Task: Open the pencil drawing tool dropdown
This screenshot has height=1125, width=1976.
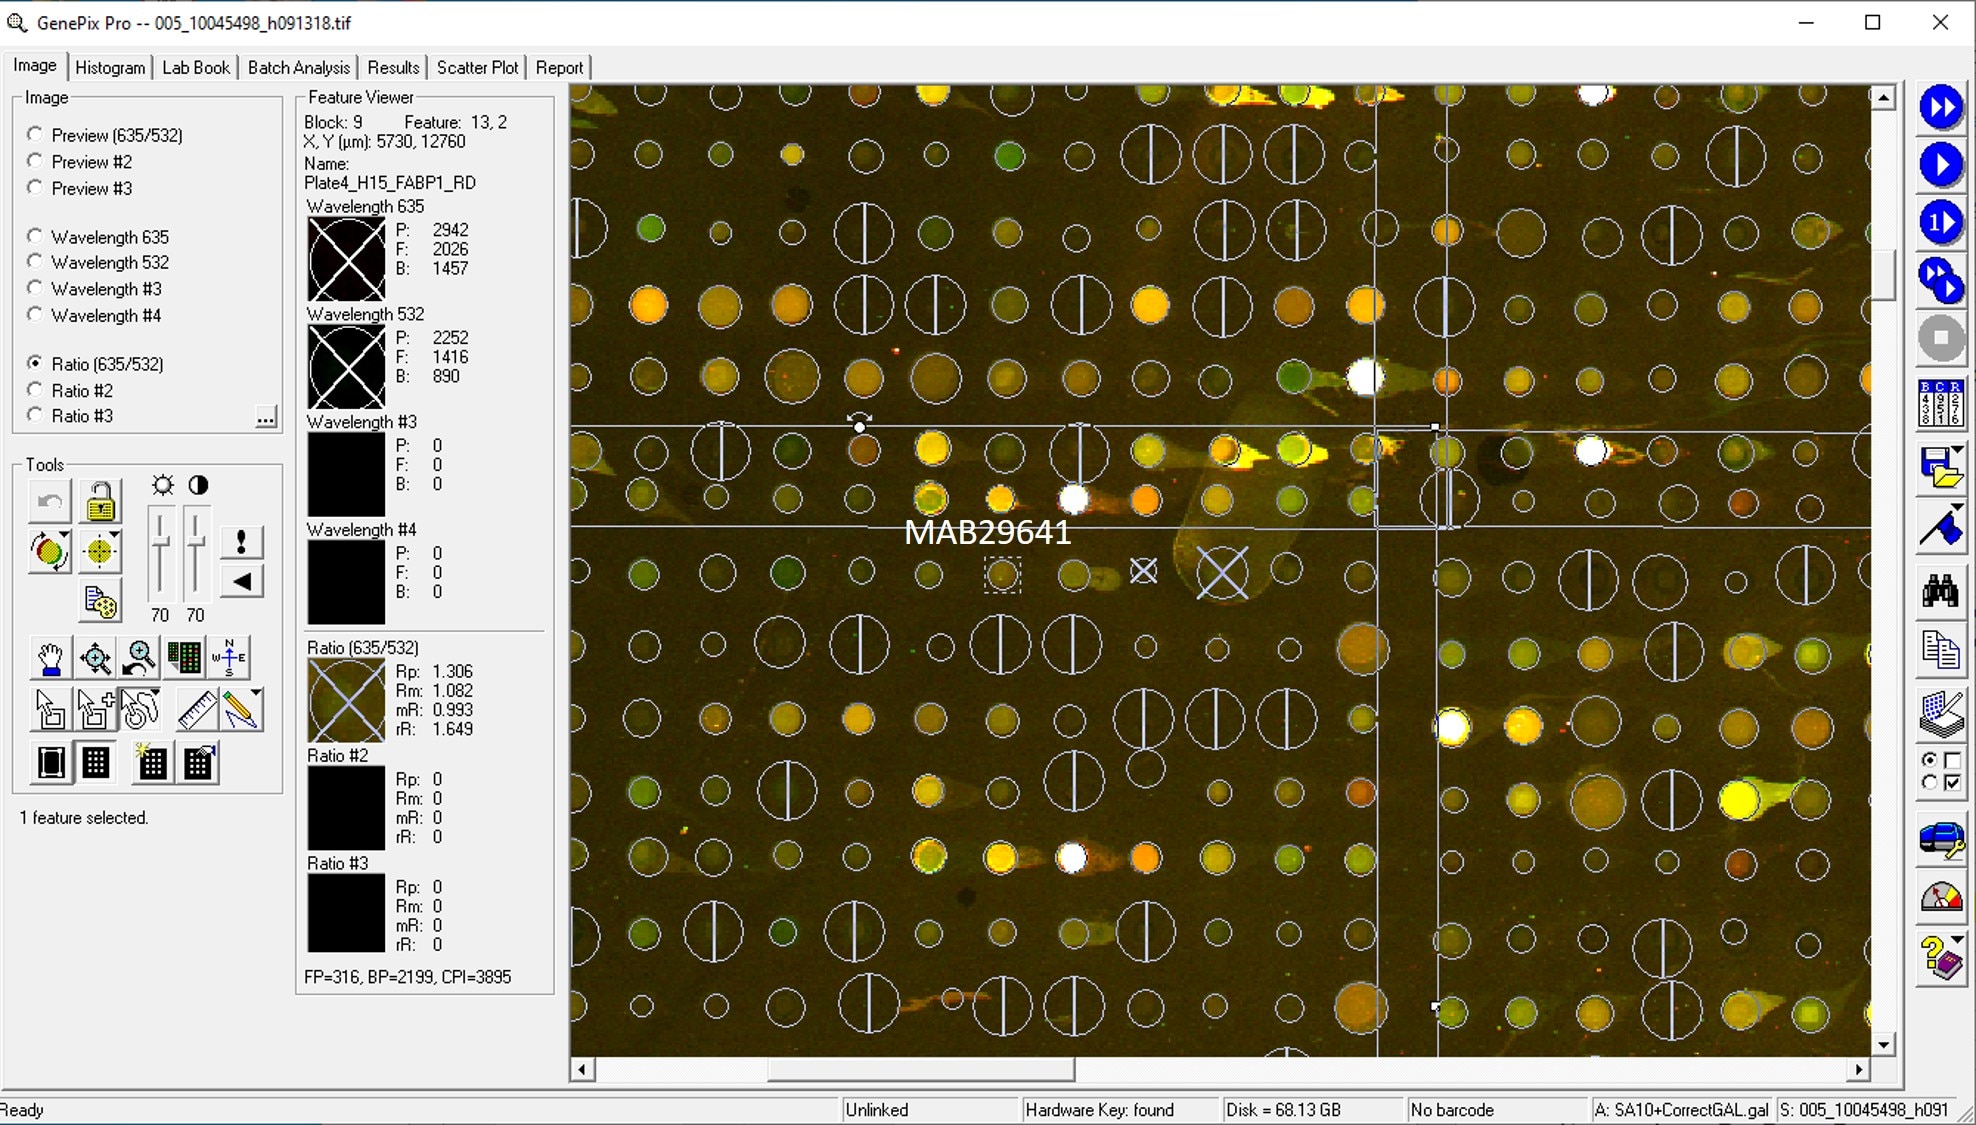Action: (256, 693)
